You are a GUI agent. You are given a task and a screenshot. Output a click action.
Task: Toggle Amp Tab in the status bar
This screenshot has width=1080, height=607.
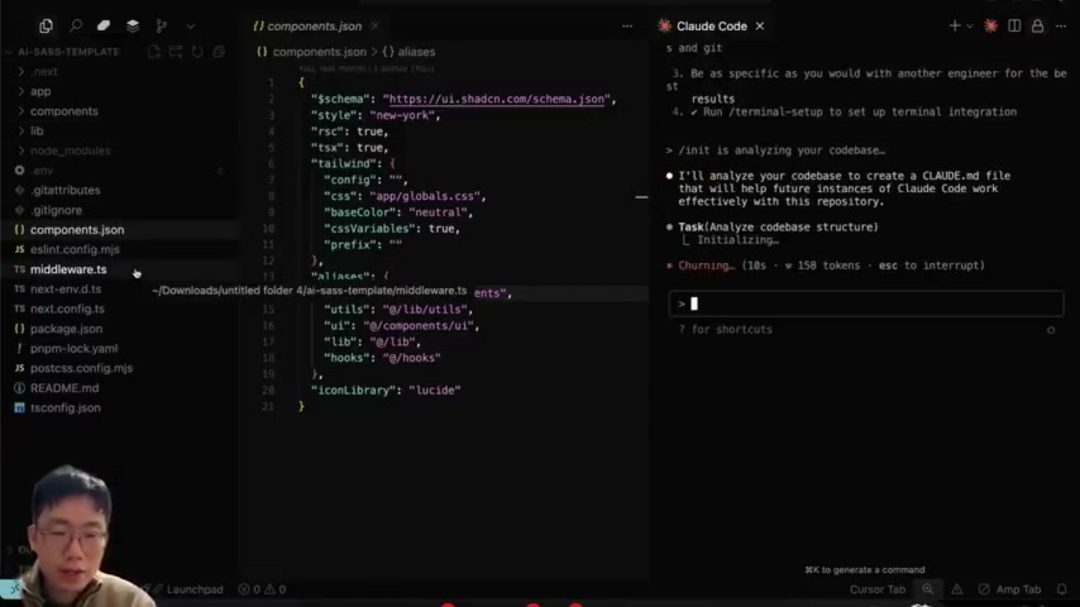1010,590
